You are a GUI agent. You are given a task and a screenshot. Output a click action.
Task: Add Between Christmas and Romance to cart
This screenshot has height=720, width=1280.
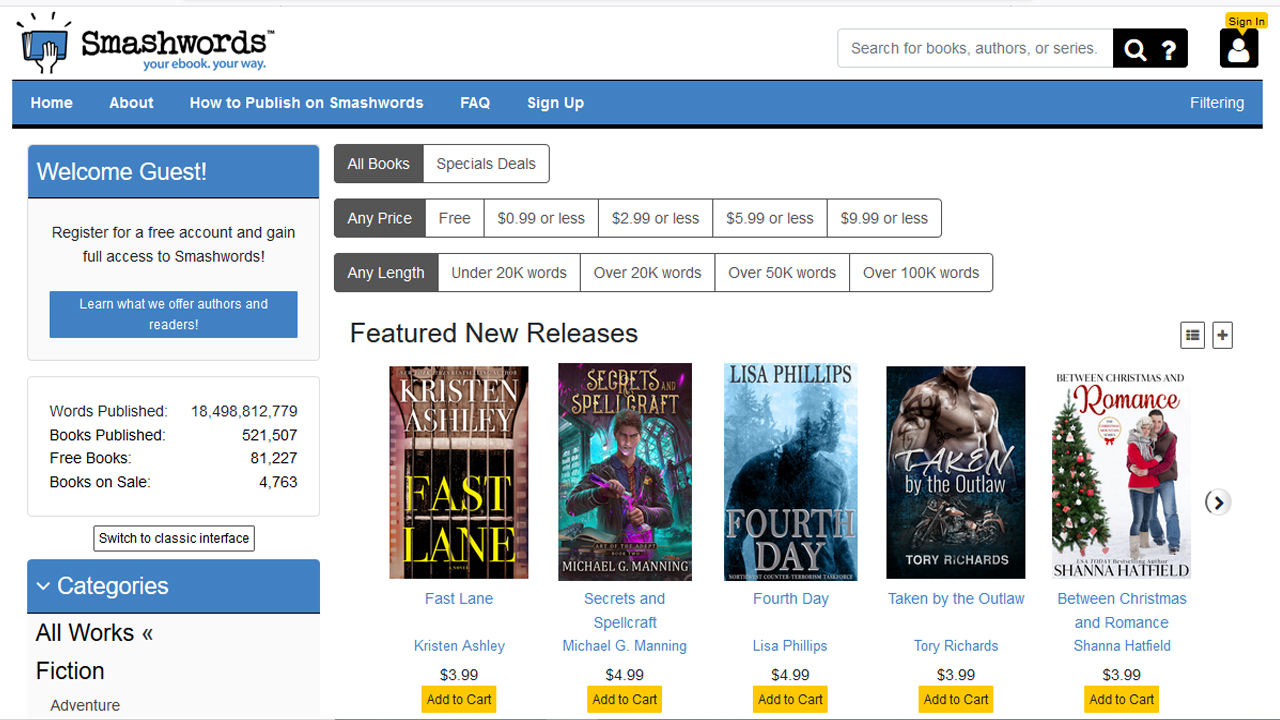(1122, 699)
